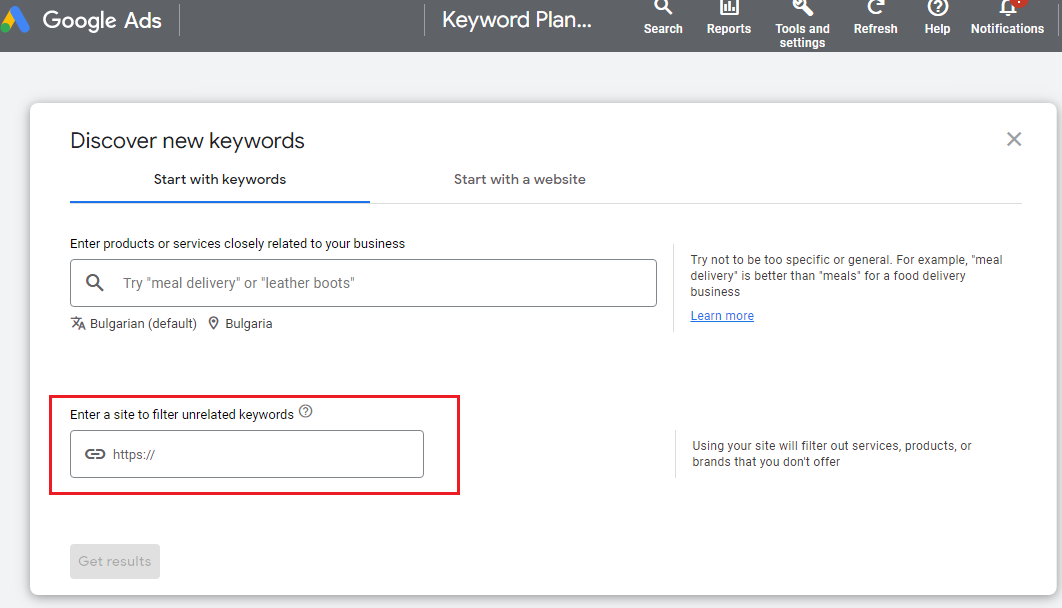Click into the https:// site filter field

pos(260,454)
